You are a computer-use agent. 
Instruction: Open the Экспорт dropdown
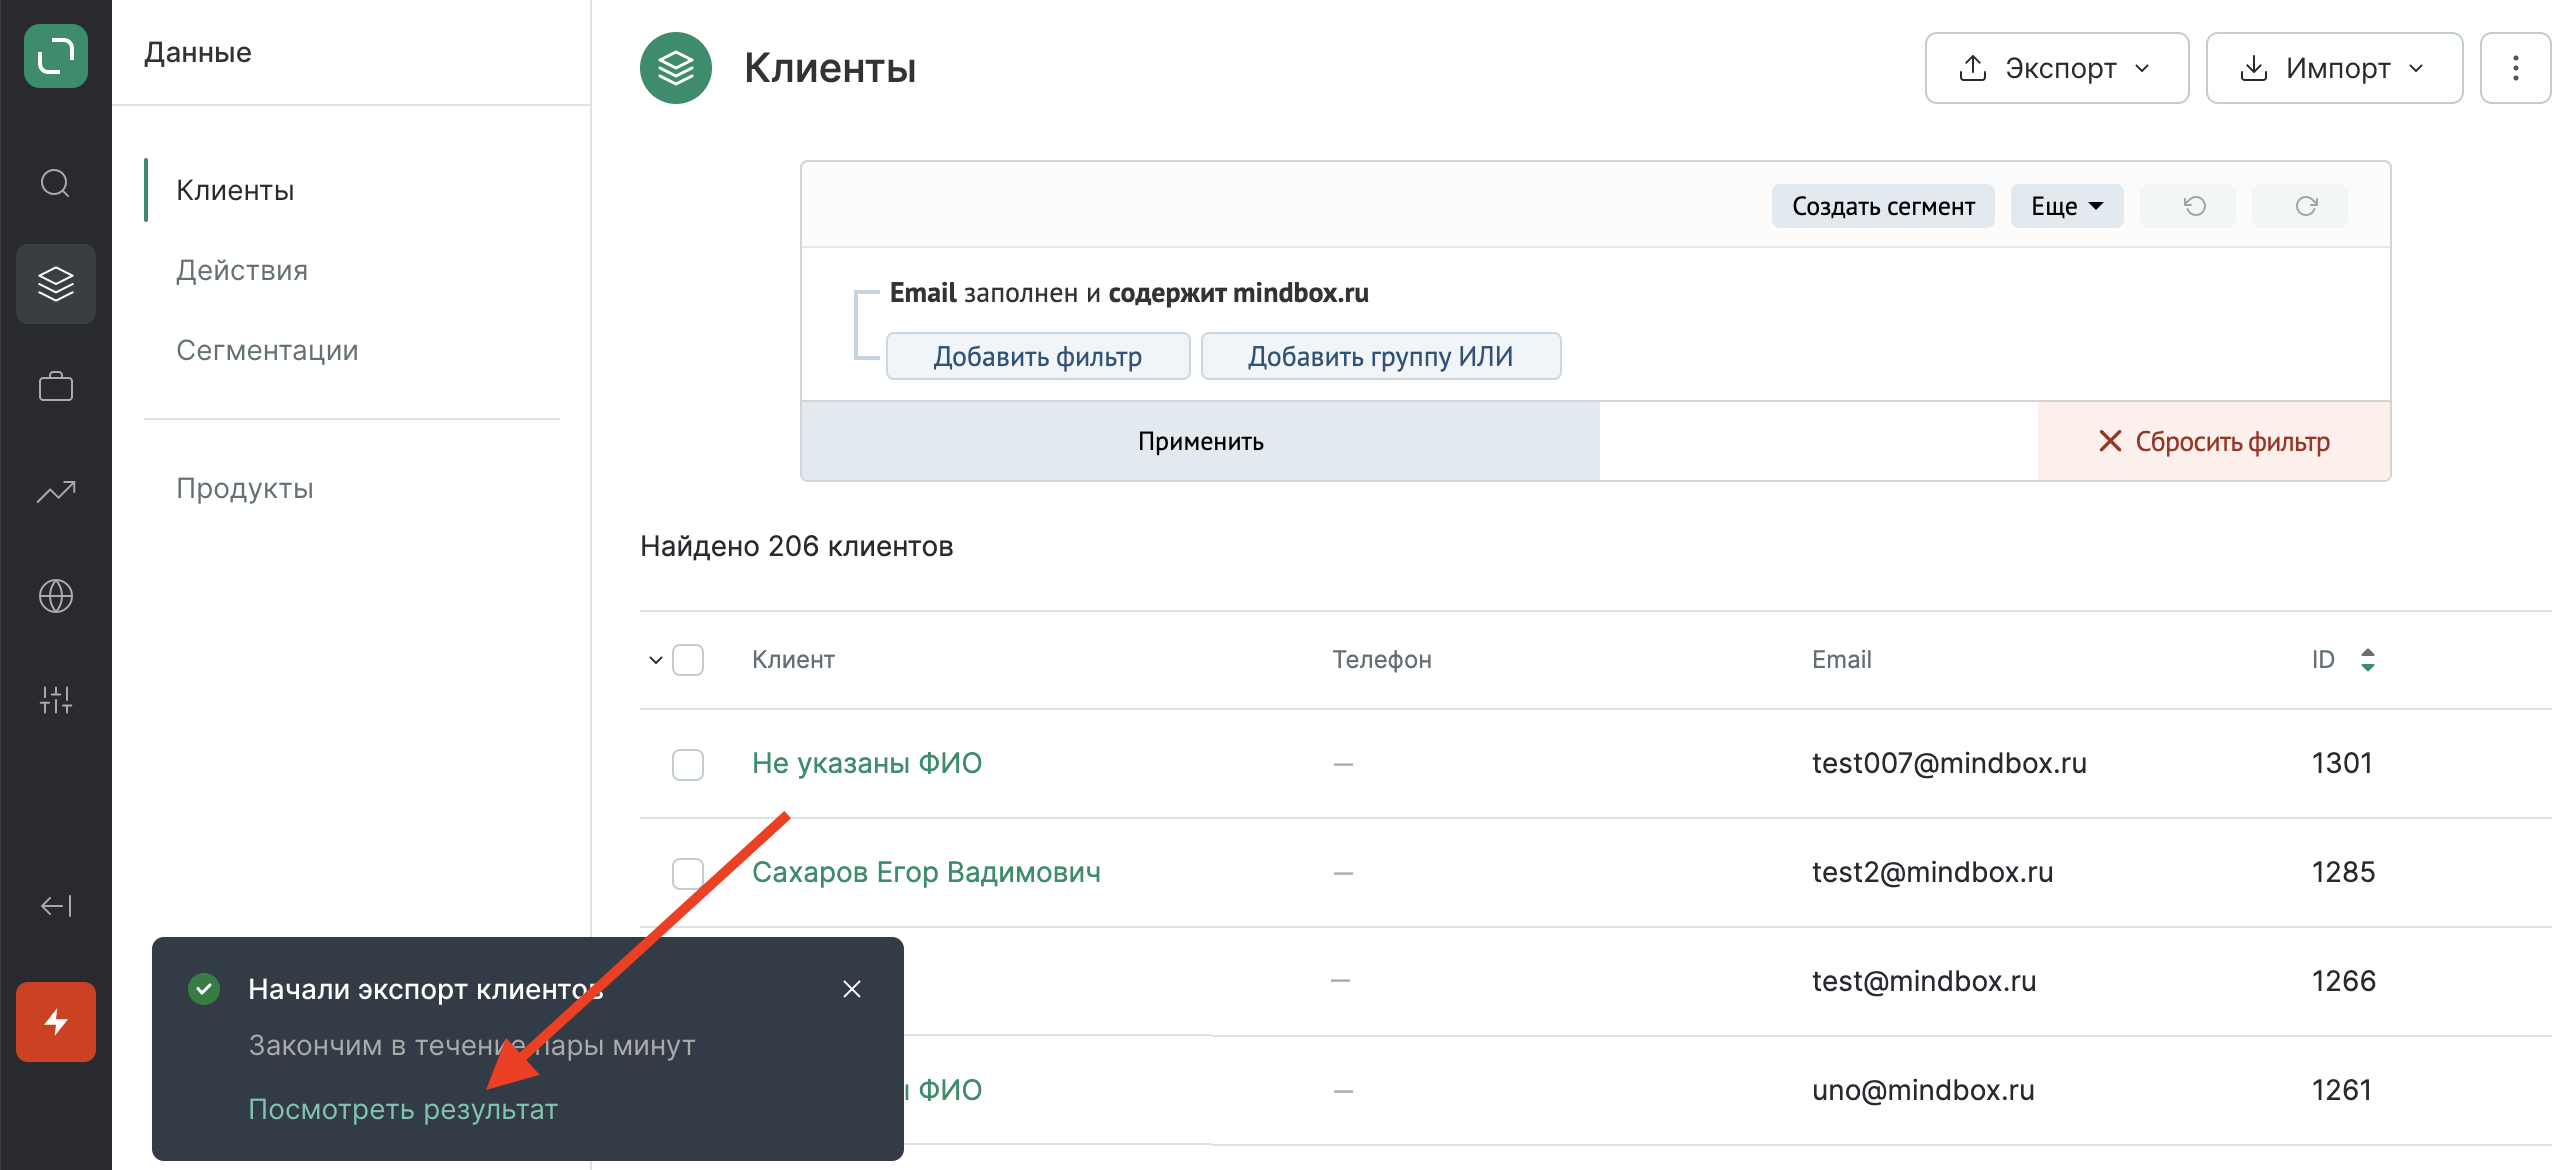click(x=2057, y=68)
